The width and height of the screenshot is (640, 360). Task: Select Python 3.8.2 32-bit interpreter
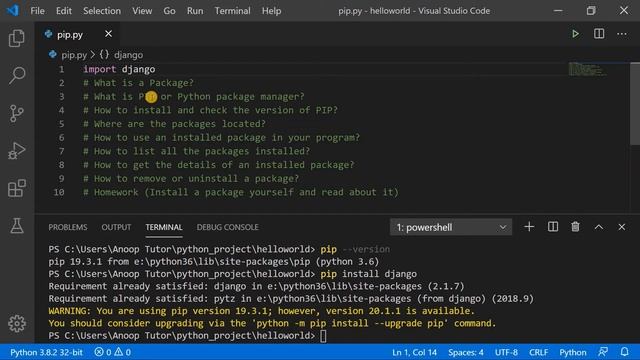pos(46,352)
